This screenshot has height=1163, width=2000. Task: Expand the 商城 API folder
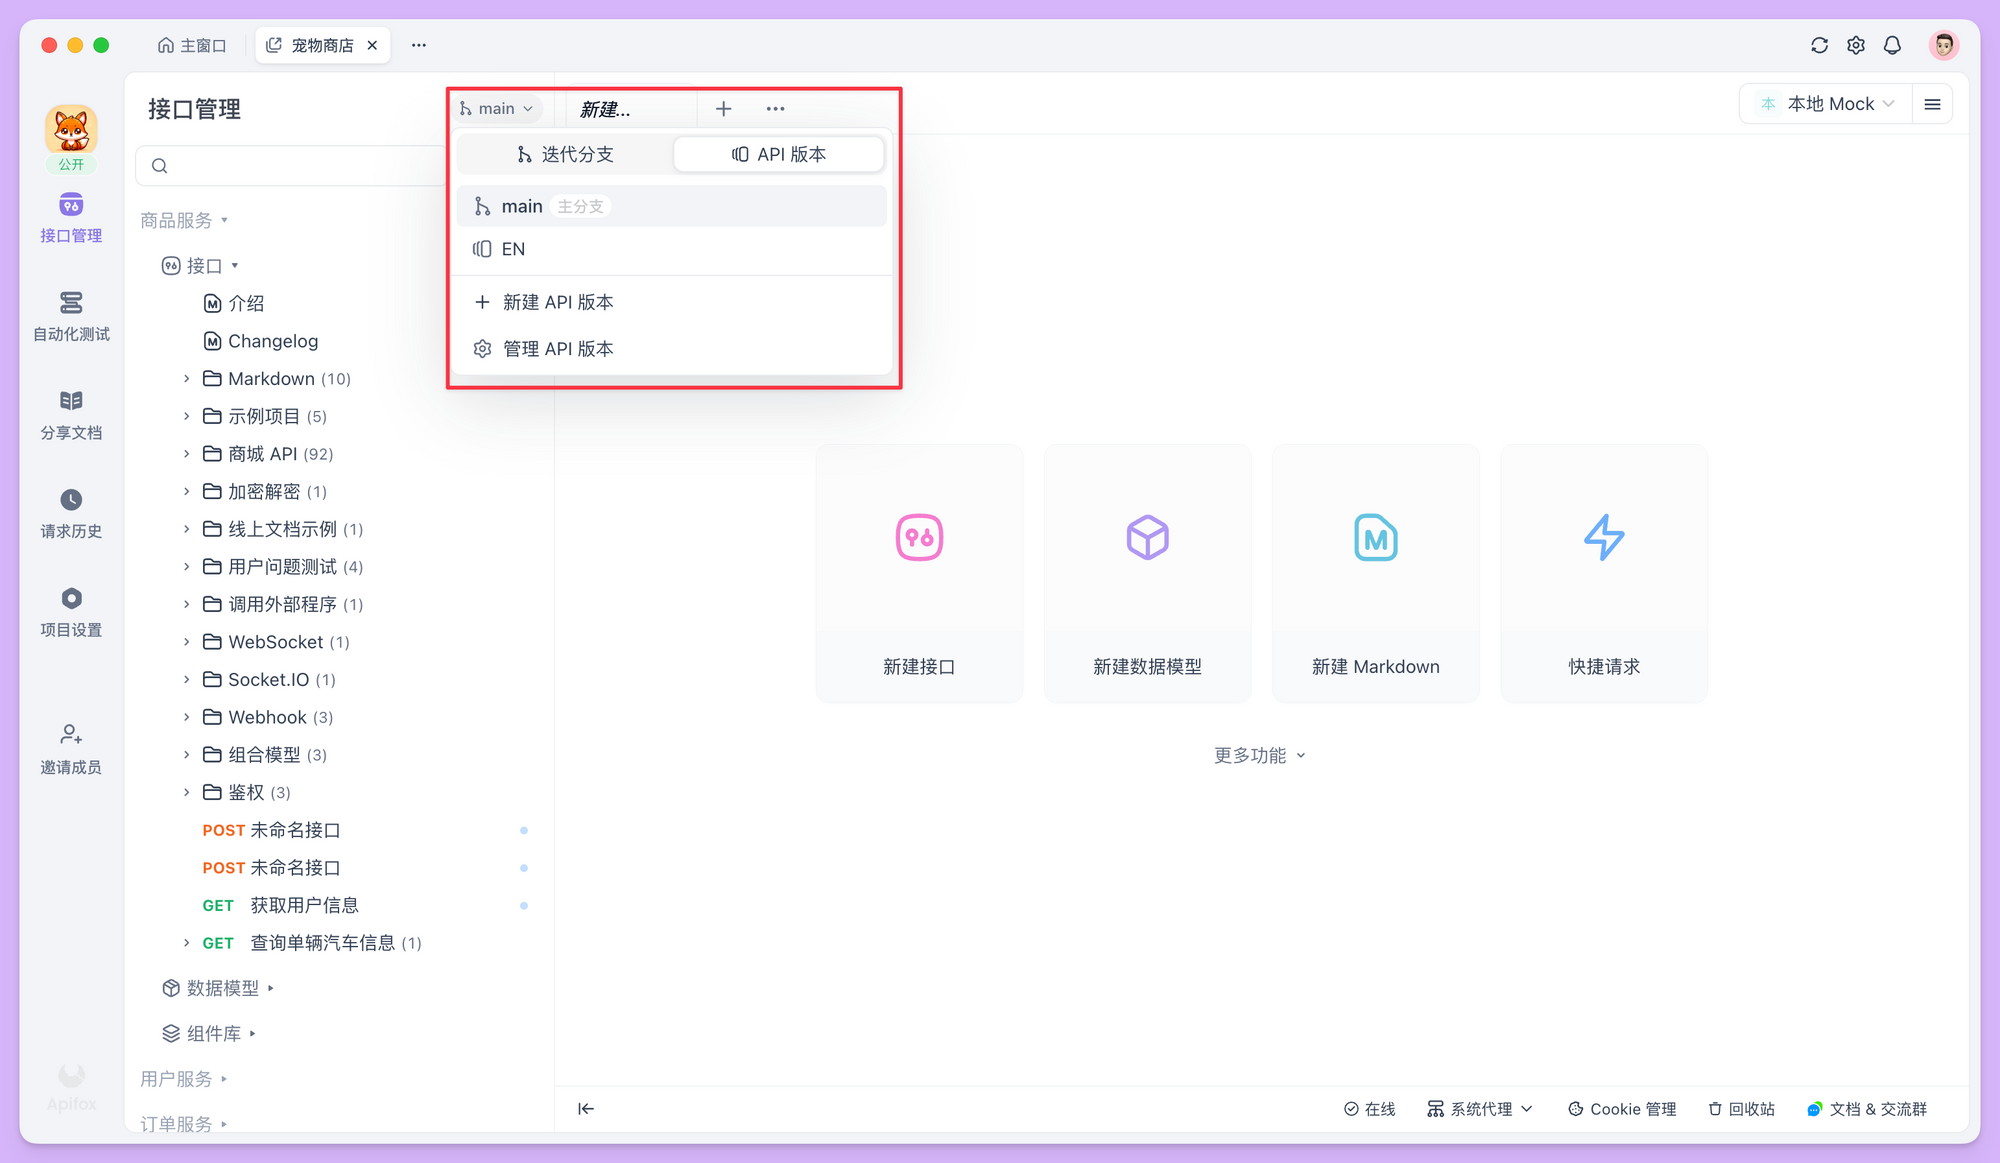coord(186,454)
